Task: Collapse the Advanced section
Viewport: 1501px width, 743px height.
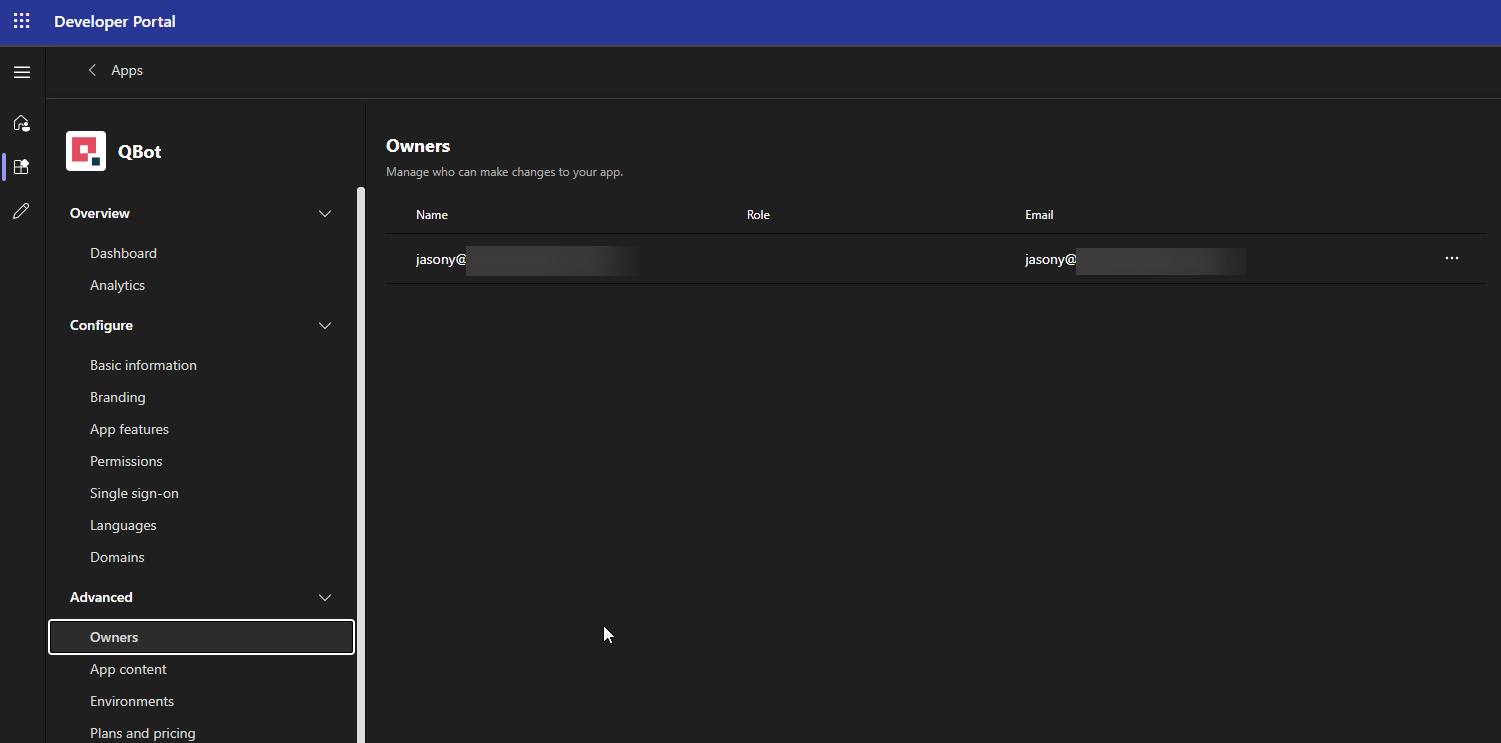Action: click(324, 597)
